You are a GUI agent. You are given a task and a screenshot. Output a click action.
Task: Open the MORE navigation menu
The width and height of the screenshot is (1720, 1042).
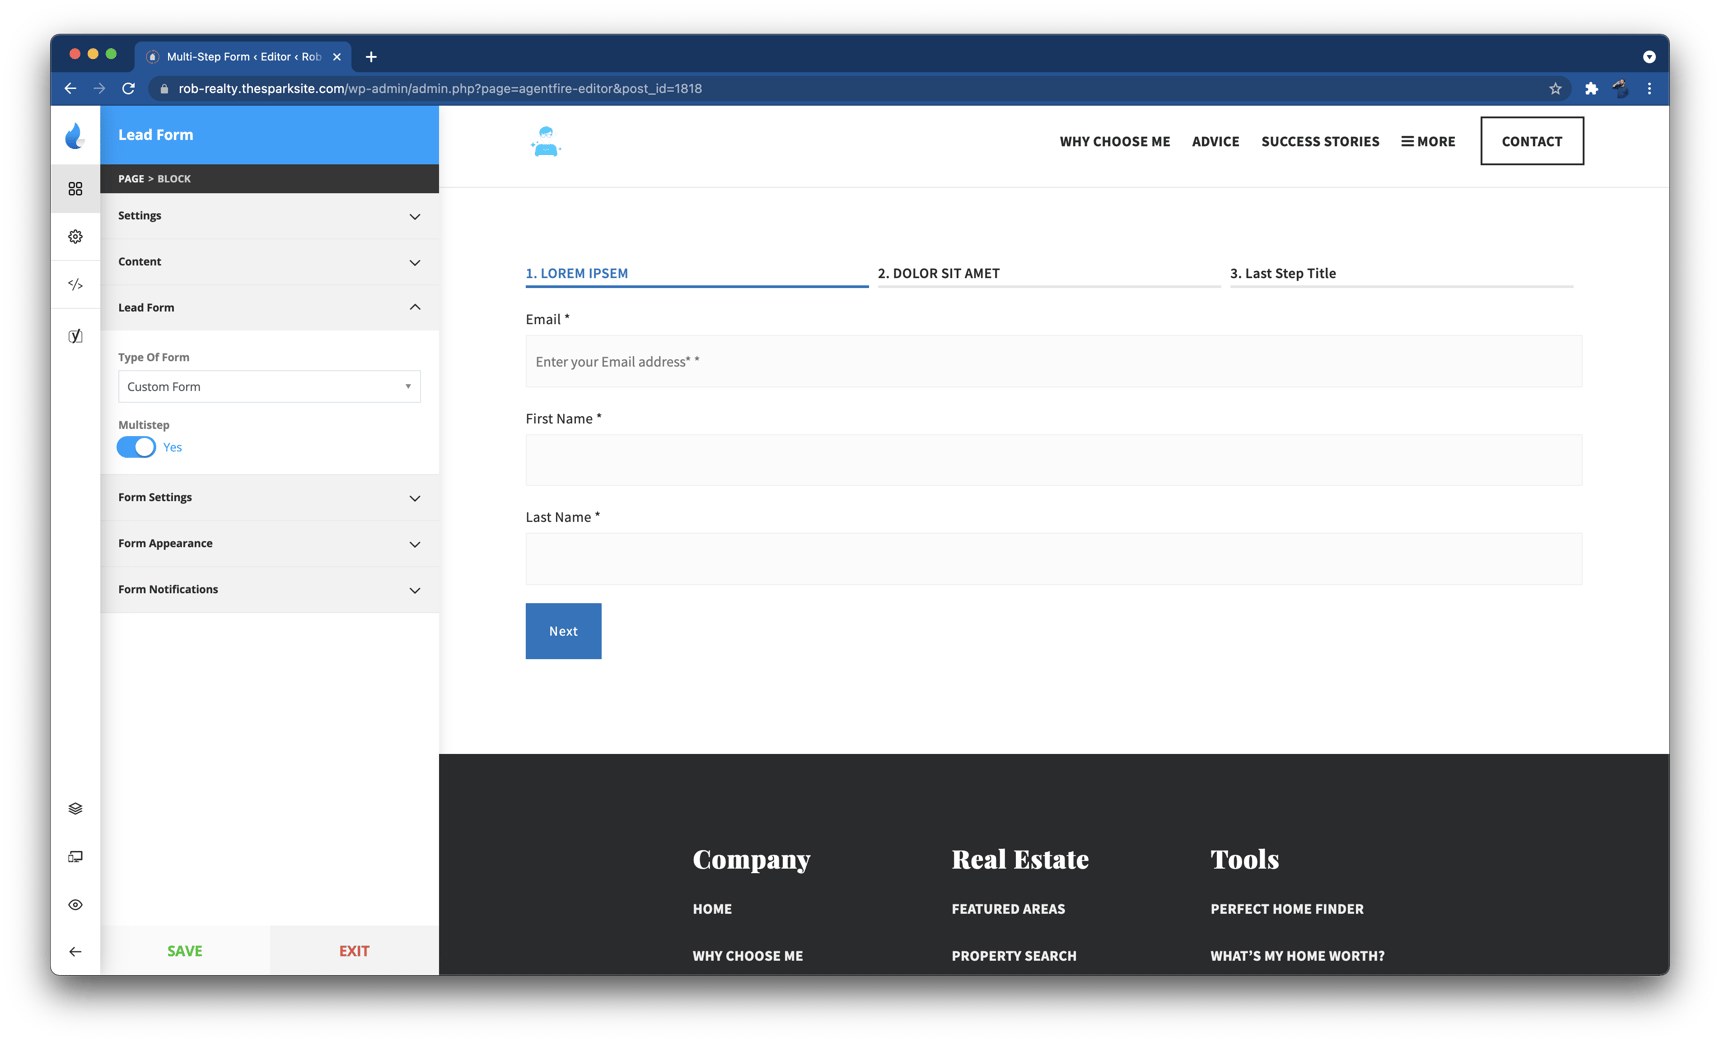tap(1428, 141)
